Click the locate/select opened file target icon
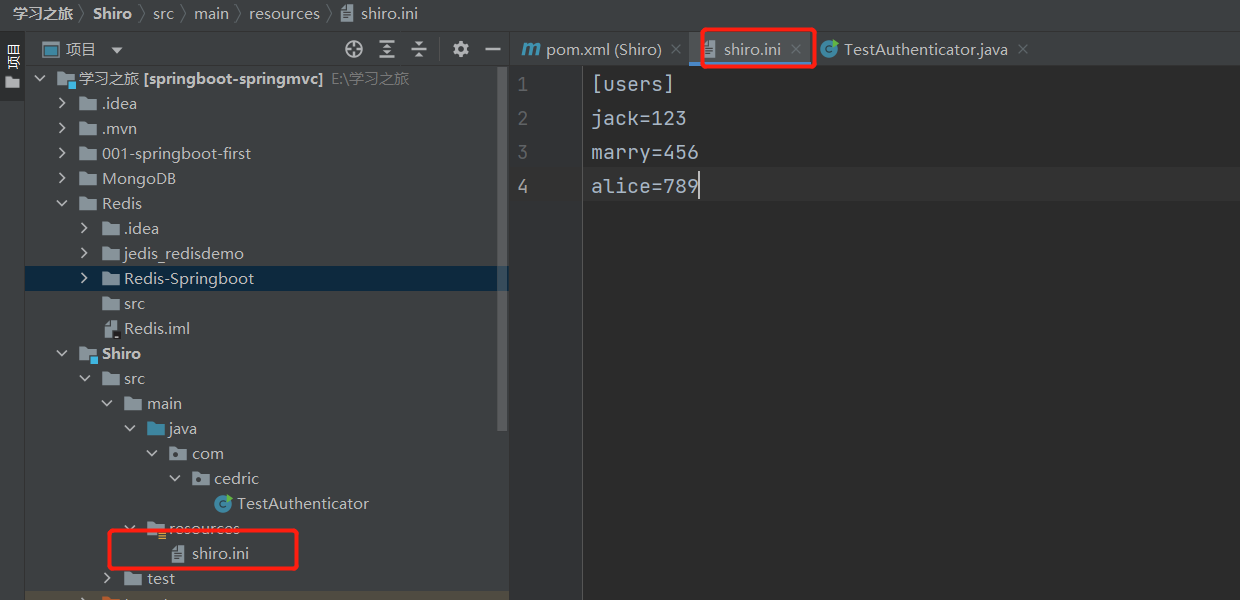The height and width of the screenshot is (600, 1240). pos(354,49)
